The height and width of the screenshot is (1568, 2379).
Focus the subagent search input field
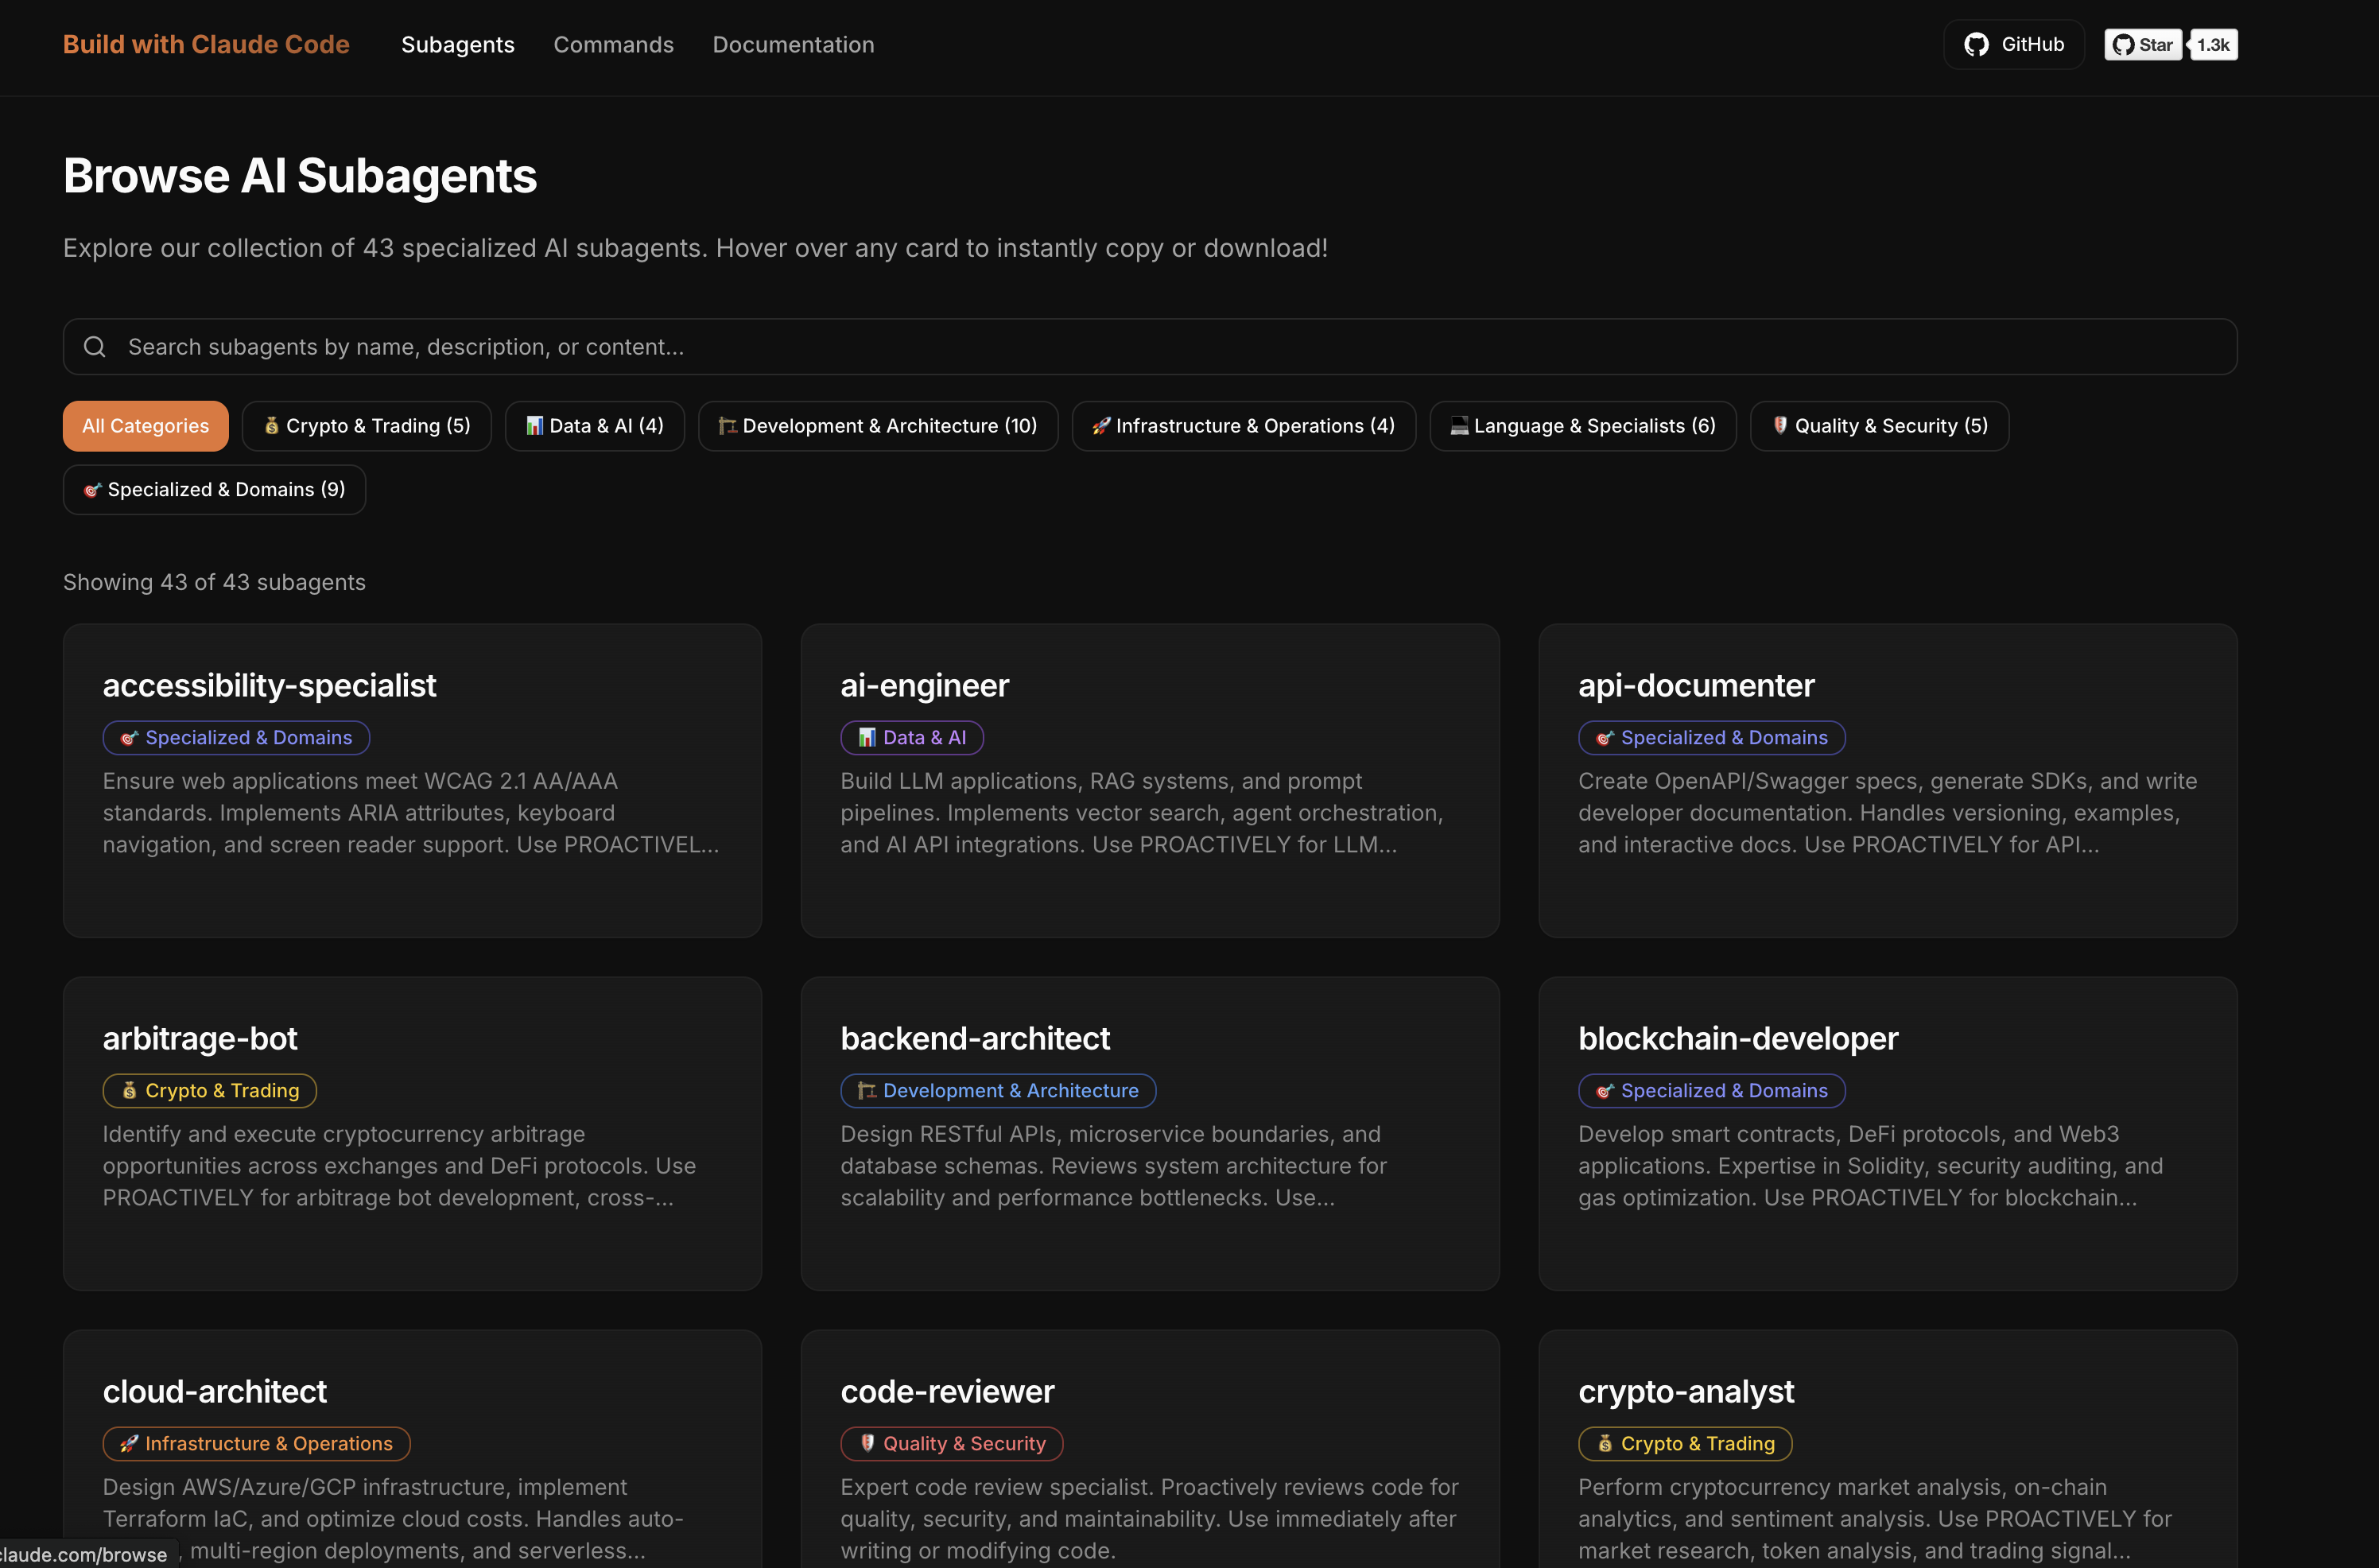tap(1150, 347)
